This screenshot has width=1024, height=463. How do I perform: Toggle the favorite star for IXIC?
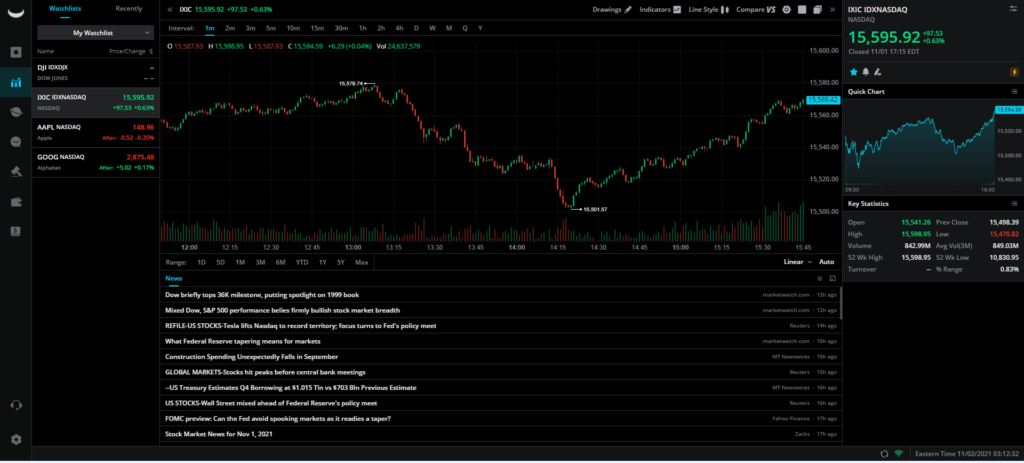[x=853, y=72]
